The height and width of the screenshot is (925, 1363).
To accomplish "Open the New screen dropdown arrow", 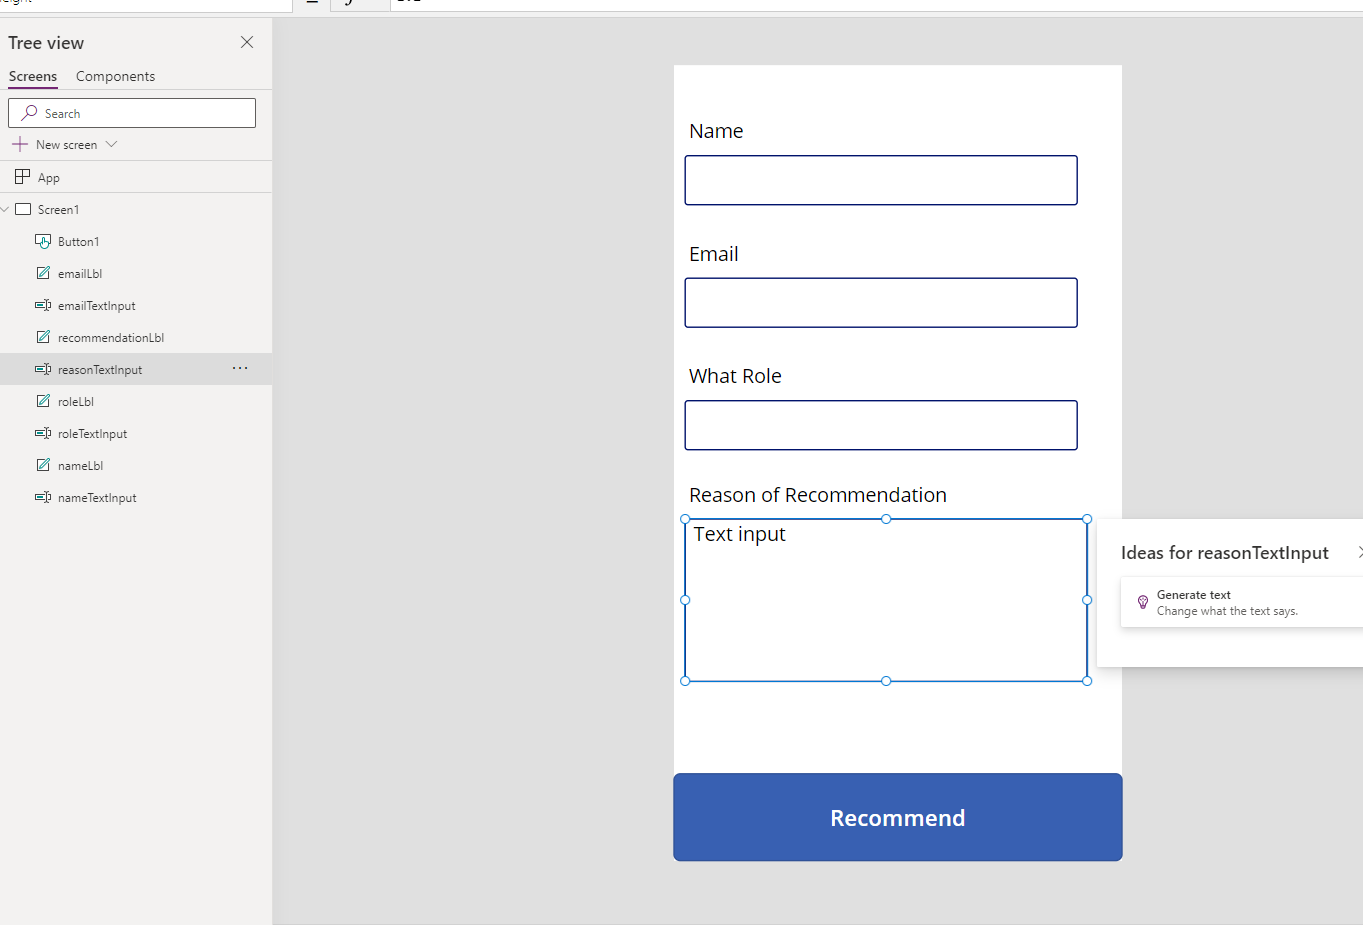I will point(112,144).
